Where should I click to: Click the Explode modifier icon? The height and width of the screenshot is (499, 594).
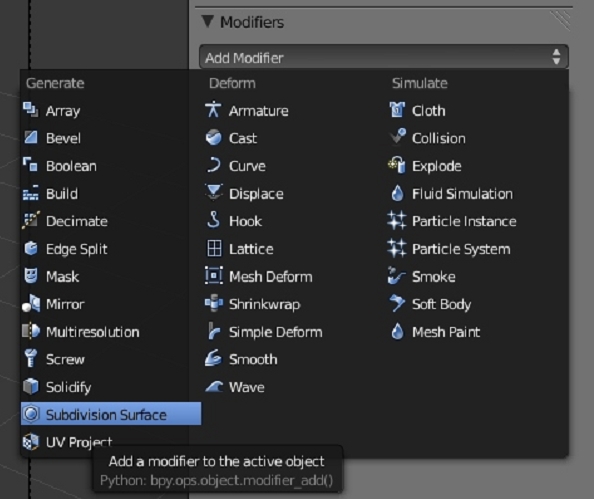pyautogui.click(x=397, y=166)
